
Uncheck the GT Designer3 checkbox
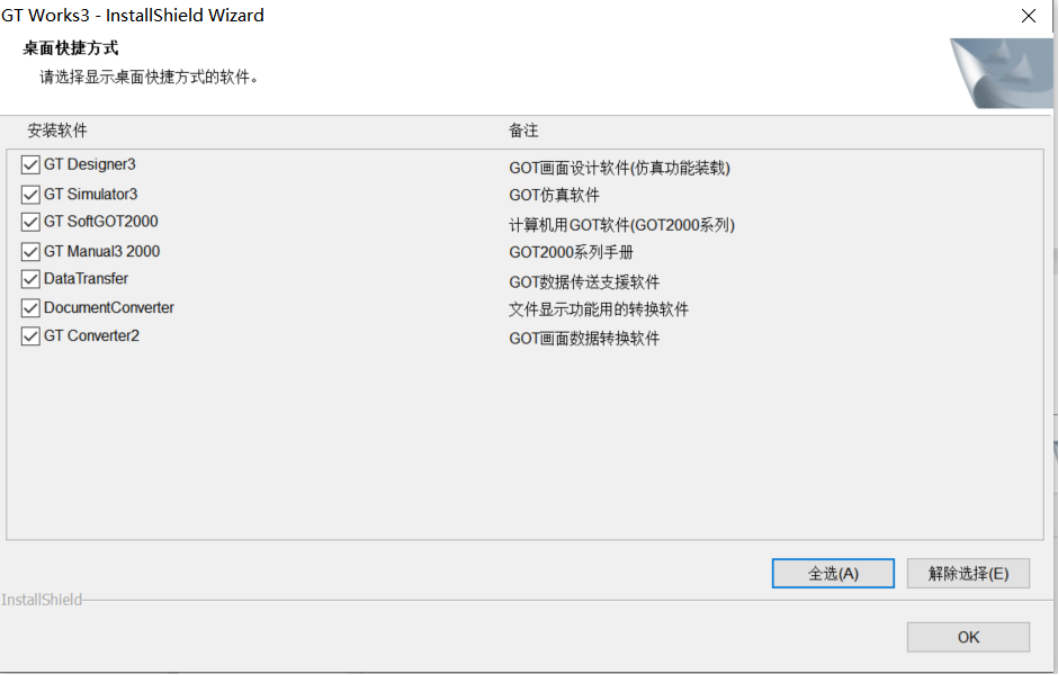pyautogui.click(x=30, y=165)
